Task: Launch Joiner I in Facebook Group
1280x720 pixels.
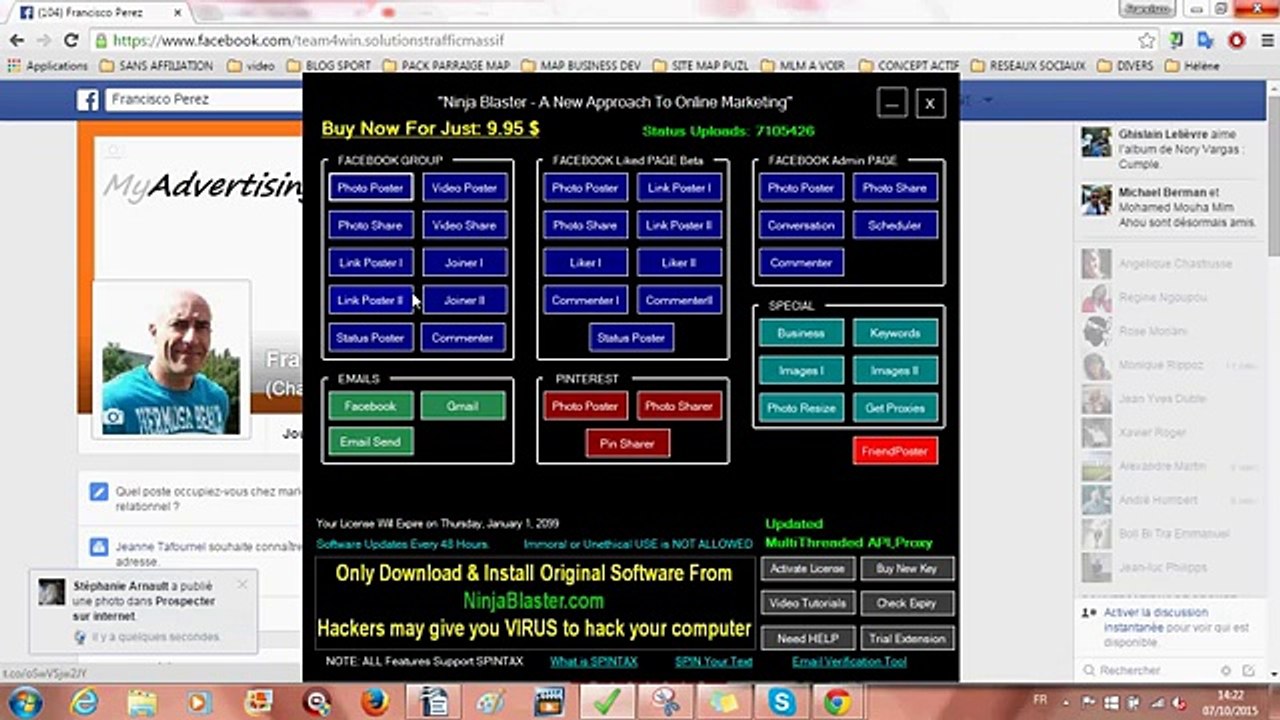Action: 465,263
